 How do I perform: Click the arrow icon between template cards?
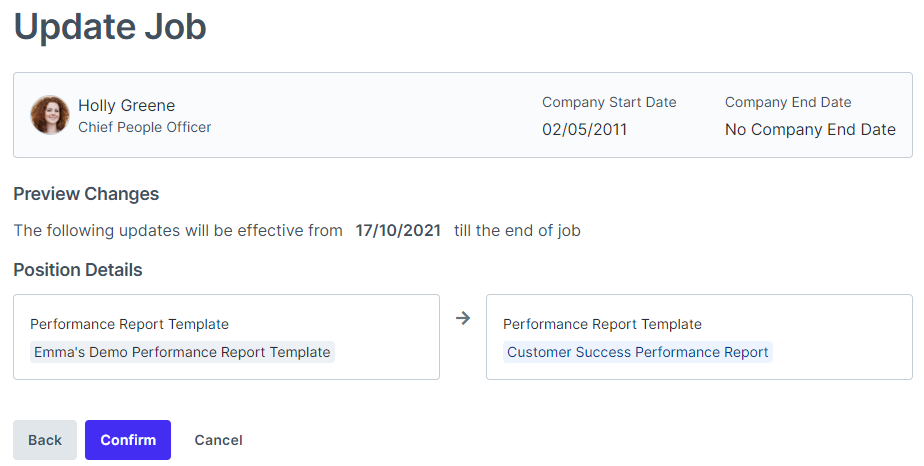462,318
